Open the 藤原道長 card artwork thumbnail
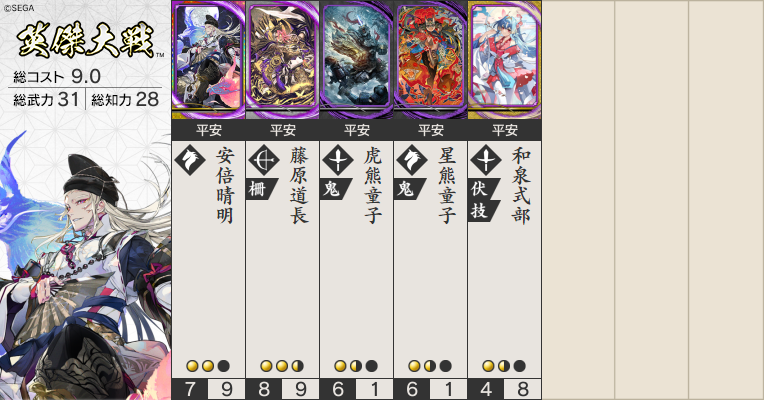 (x=283, y=60)
